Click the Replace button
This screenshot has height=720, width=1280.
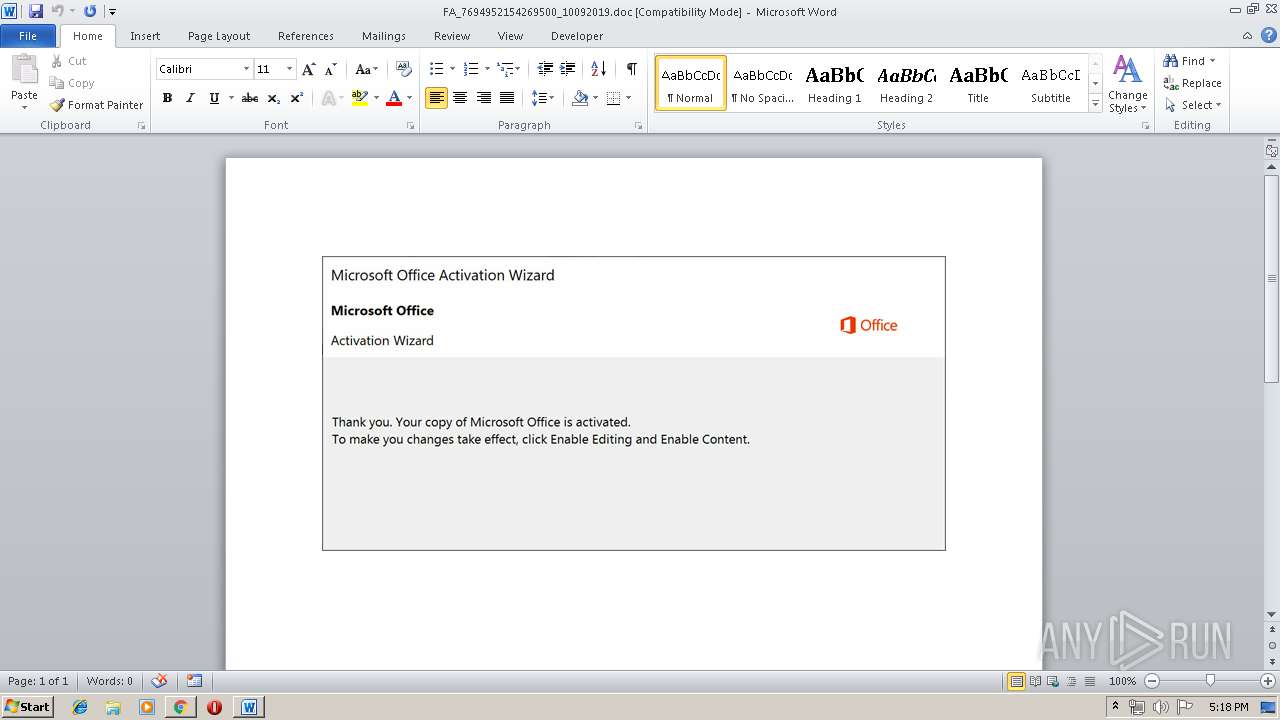[x=1192, y=83]
